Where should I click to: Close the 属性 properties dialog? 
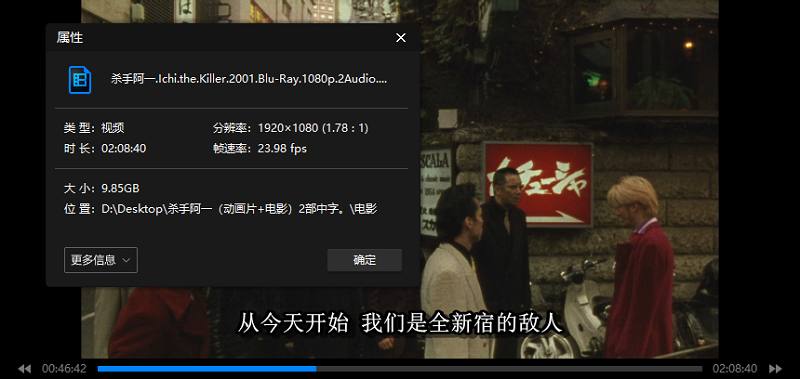[401, 38]
